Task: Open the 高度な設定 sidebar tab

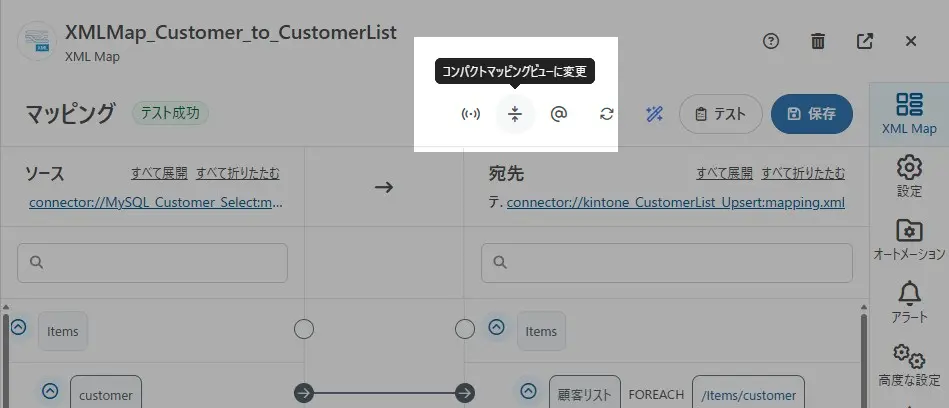Action: pyautogui.click(x=909, y=366)
